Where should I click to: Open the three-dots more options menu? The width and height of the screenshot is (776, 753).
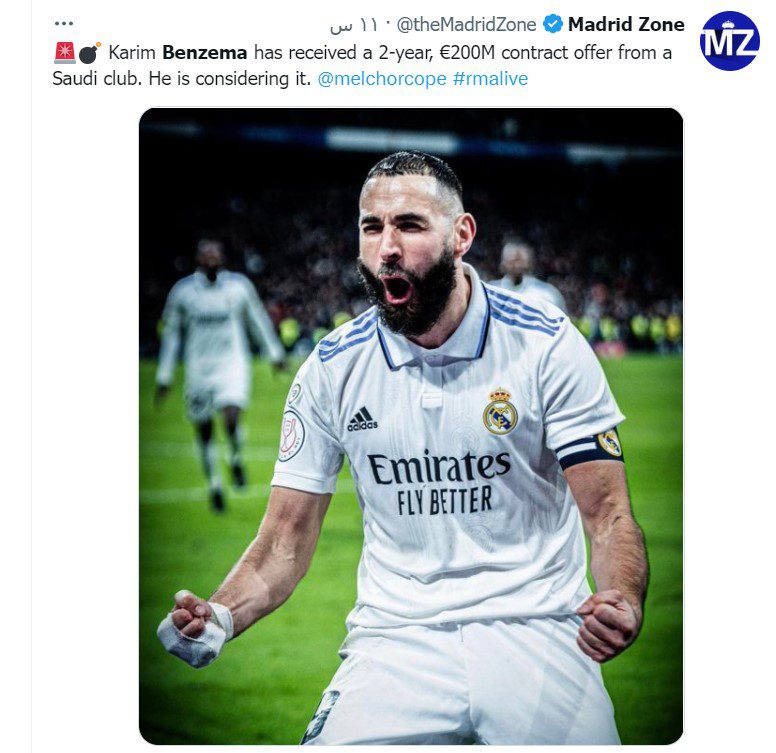[x=64, y=23]
